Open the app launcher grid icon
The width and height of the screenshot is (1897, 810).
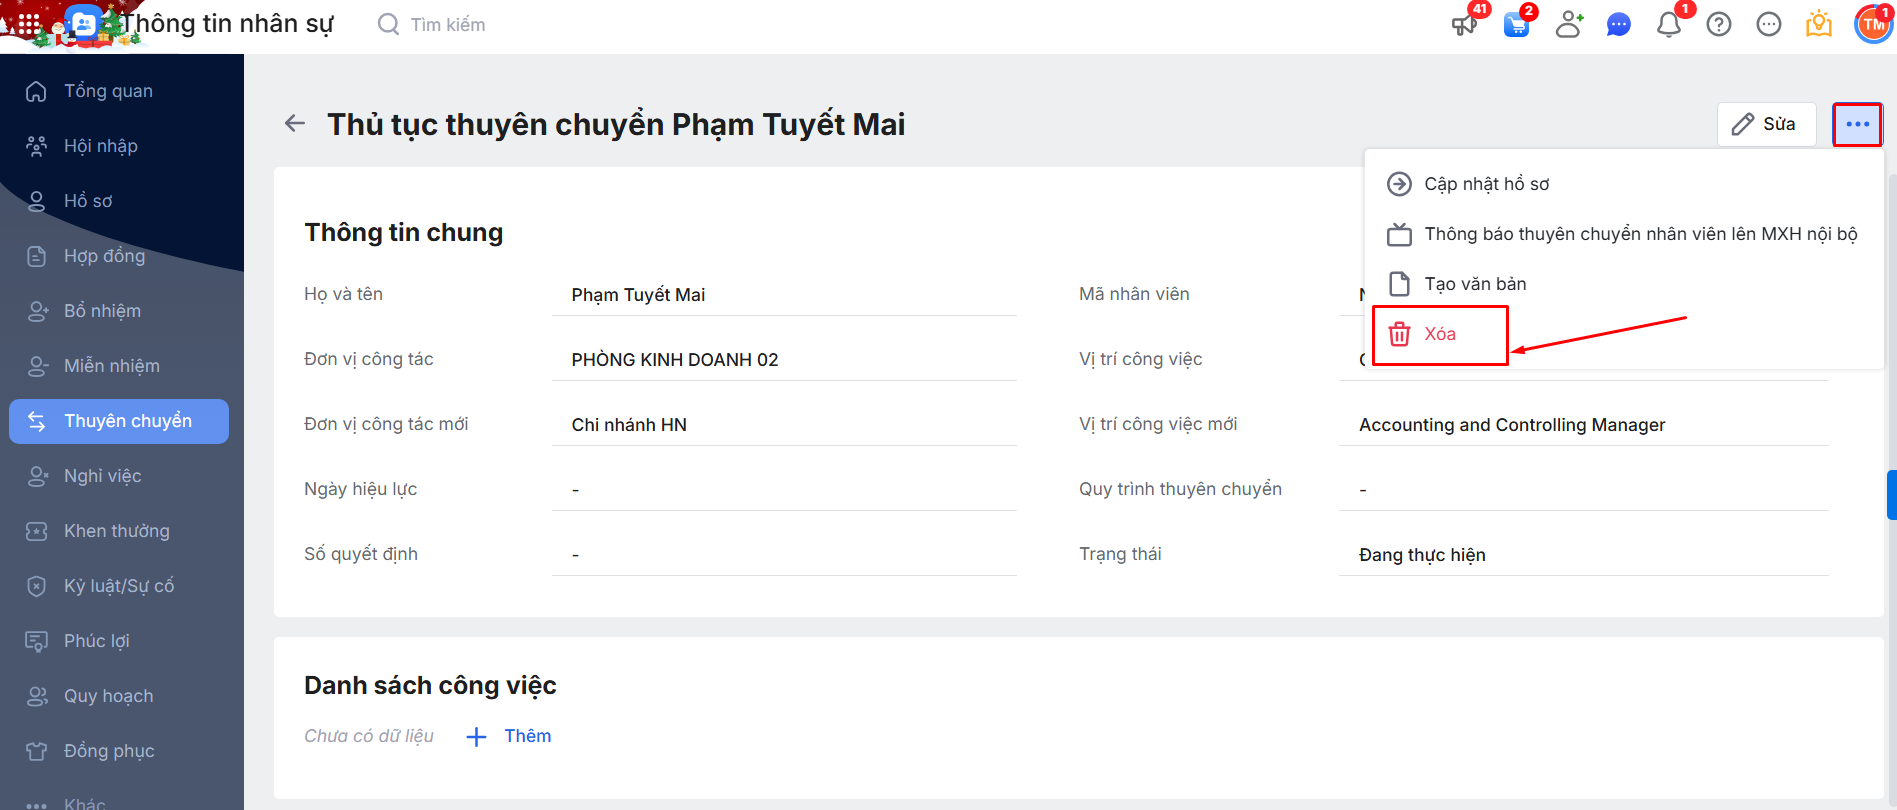tap(29, 24)
